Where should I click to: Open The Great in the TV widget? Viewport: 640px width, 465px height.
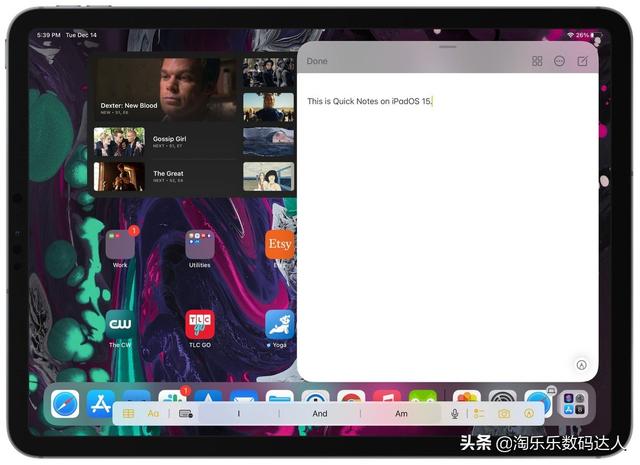point(166,176)
